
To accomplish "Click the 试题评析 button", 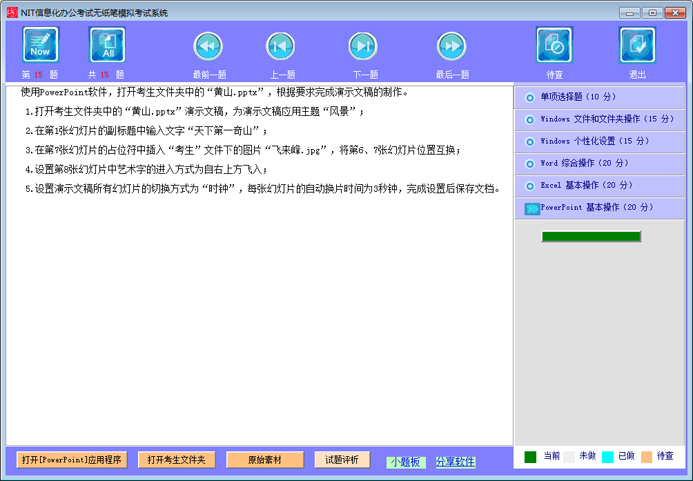I will pos(342,460).
